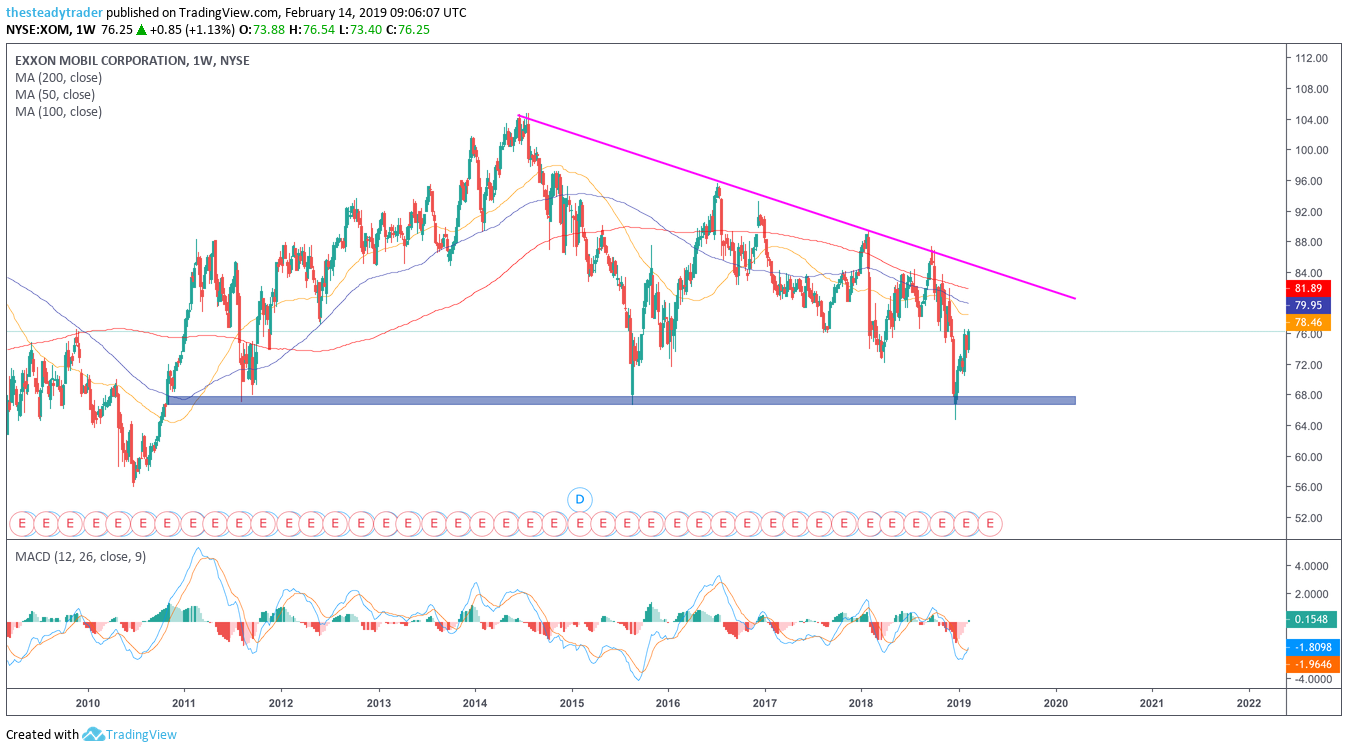Click the 2012 year label on time axis
Screen dimensions: 1348x752
(x=281, y=703)
